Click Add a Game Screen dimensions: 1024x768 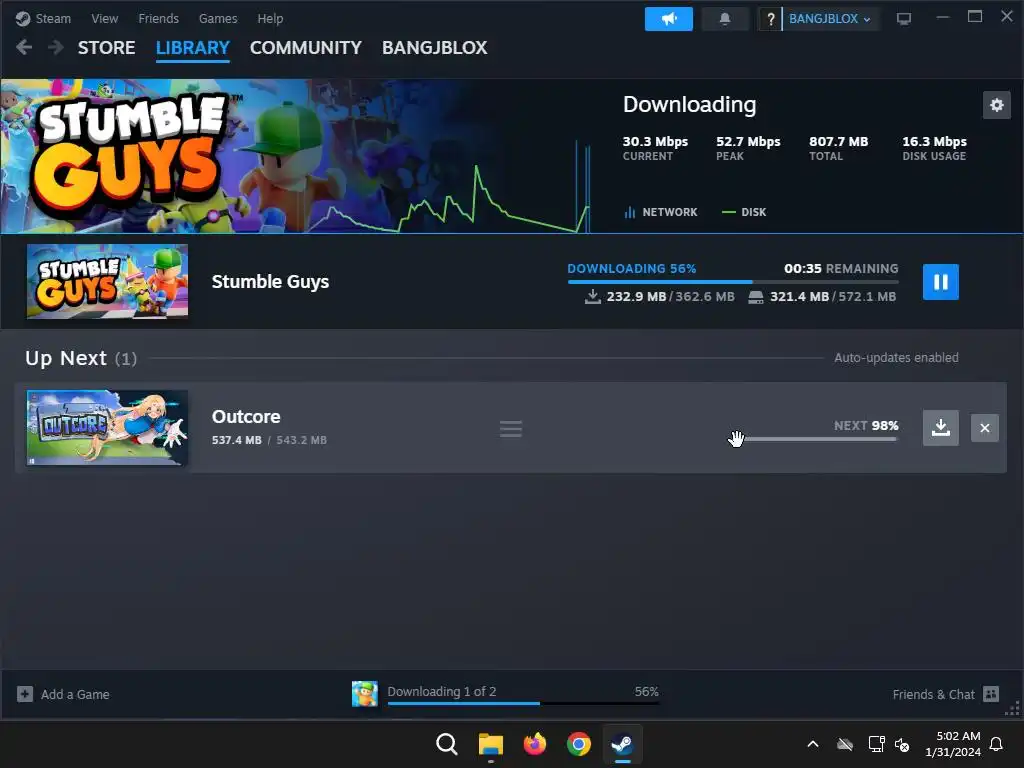[63, 694]
